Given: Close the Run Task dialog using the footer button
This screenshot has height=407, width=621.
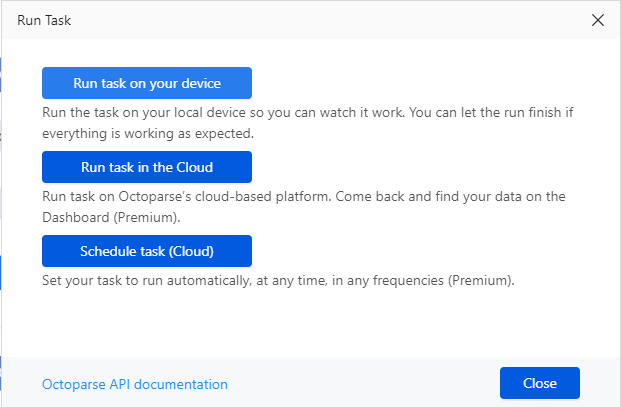Looking at the screenshot, I should (x=539, y=383).
